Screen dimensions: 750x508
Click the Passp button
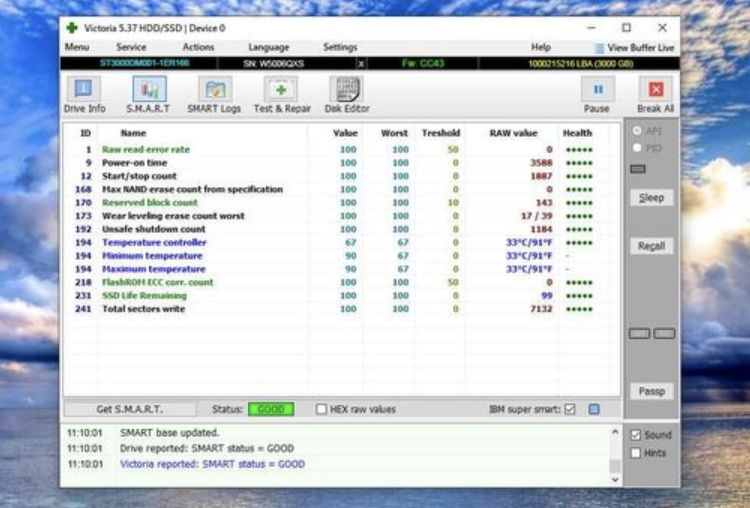(651, 391)
